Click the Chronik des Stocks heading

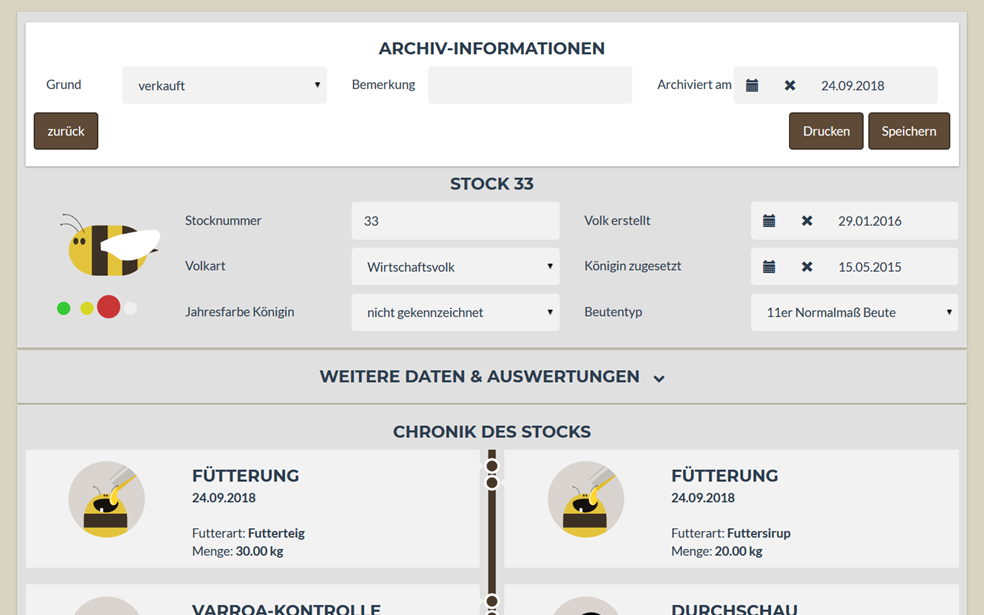492,432
